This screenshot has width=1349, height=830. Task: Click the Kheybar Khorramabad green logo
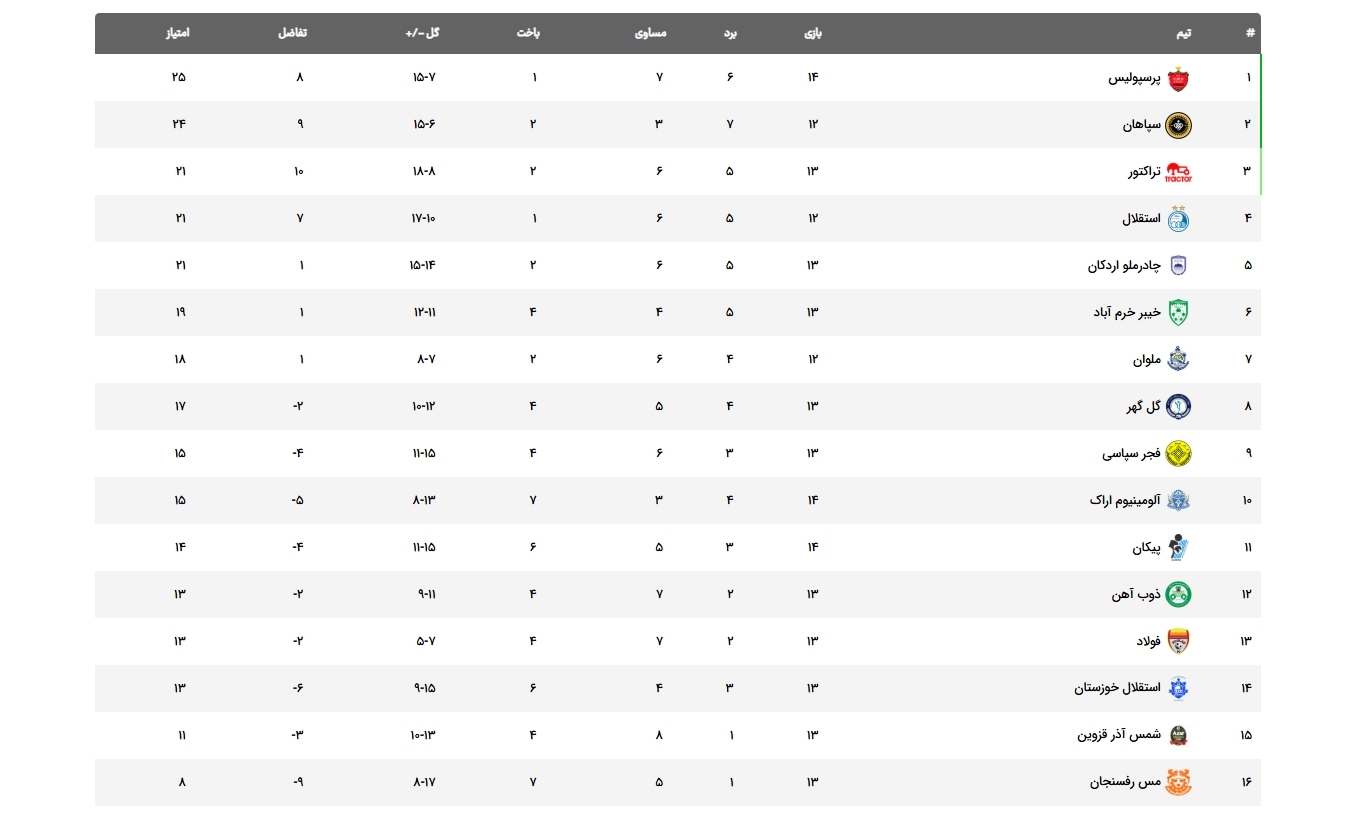coord(1180,313)
